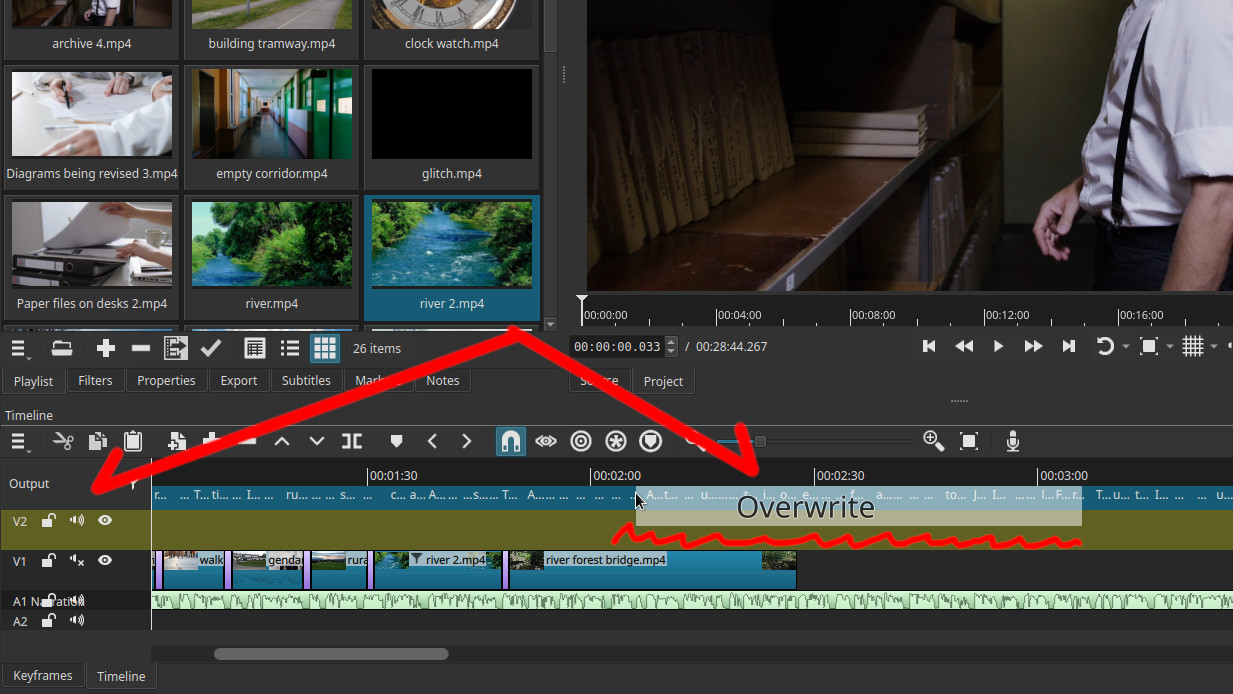The width and height of the screenshot is (1233, 694).
Task: Skip to the next point in player
Action: [x=1068, y=347]
